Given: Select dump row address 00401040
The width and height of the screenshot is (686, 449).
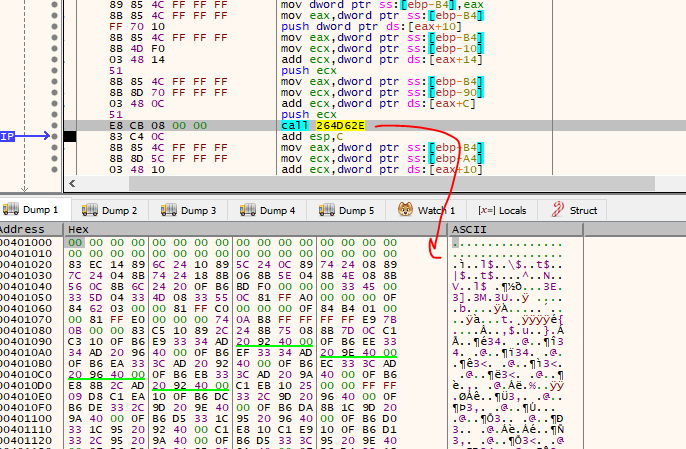Looking at the screenshot, I should [x=26, y=287].
